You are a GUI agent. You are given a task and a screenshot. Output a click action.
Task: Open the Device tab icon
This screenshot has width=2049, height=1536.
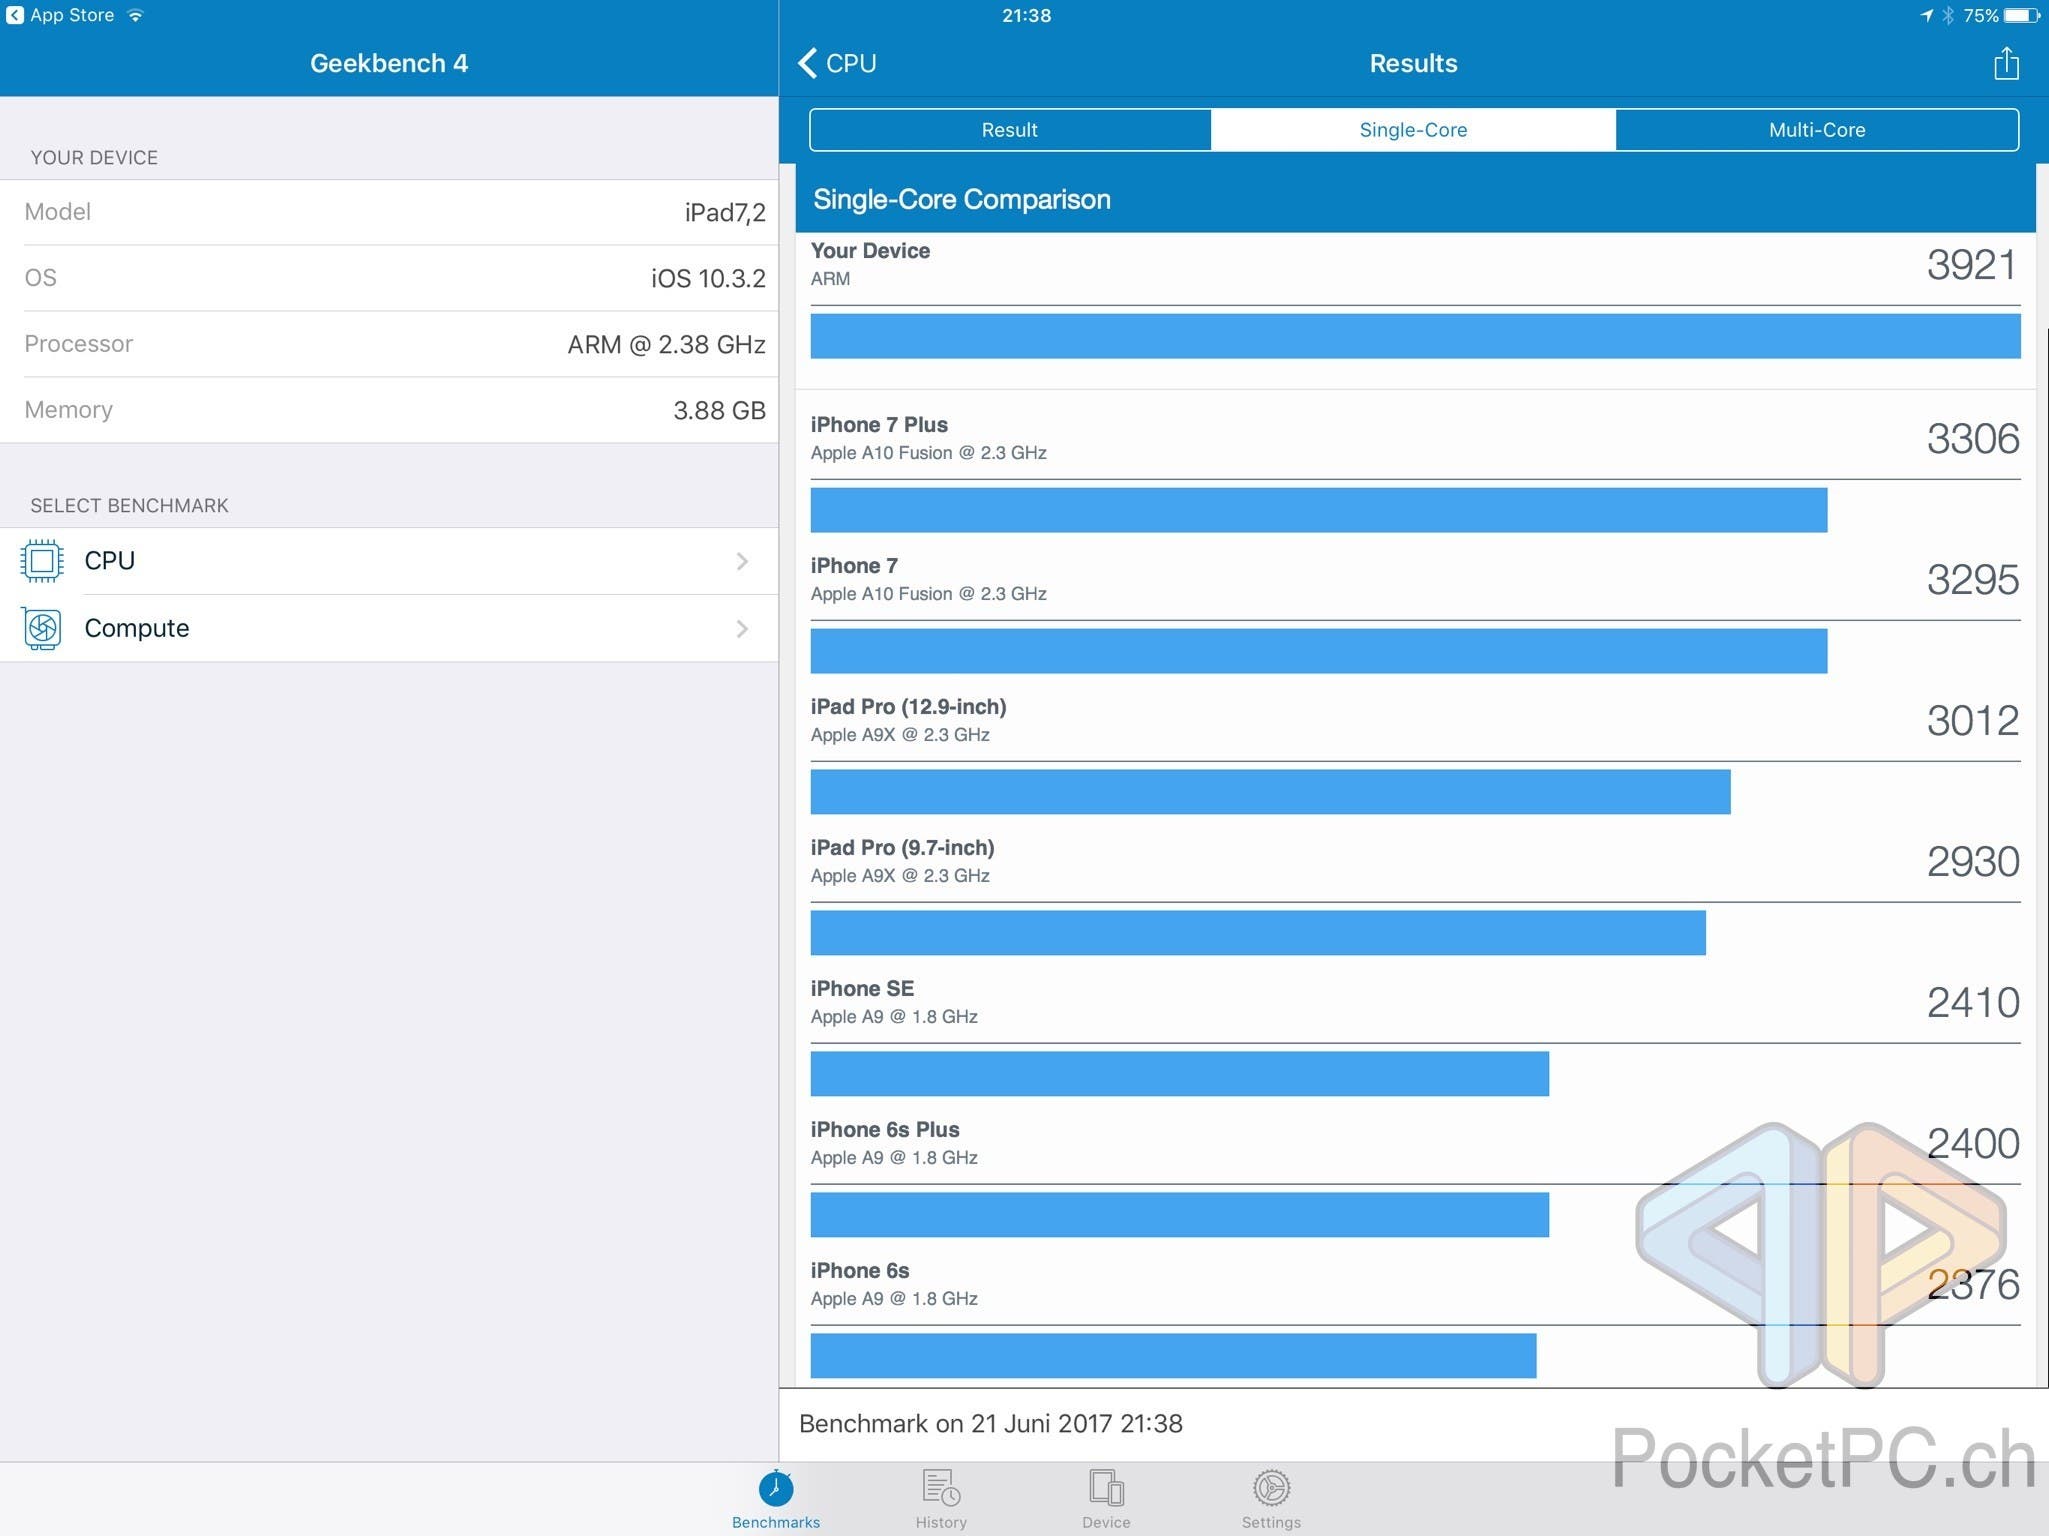point(1106,1488)
